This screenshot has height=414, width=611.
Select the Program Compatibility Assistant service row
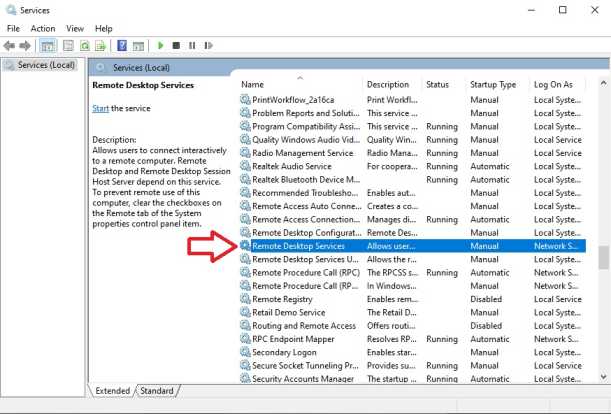(412, 126)
